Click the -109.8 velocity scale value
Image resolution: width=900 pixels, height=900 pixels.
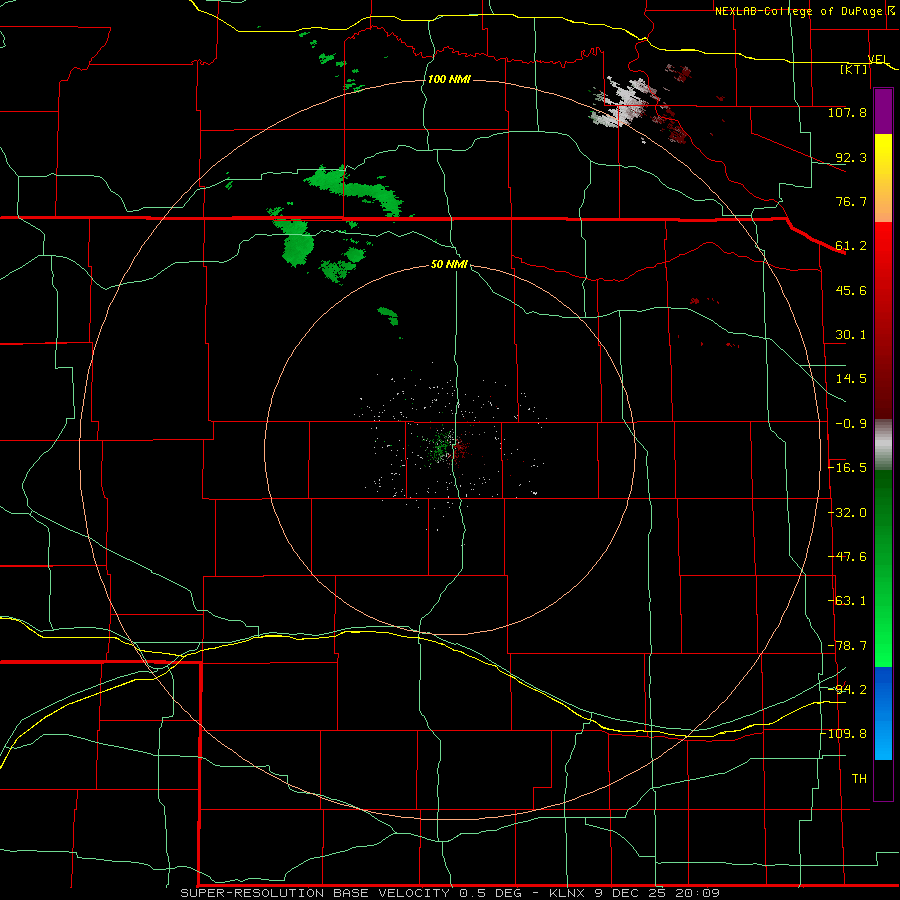point(844,734)
